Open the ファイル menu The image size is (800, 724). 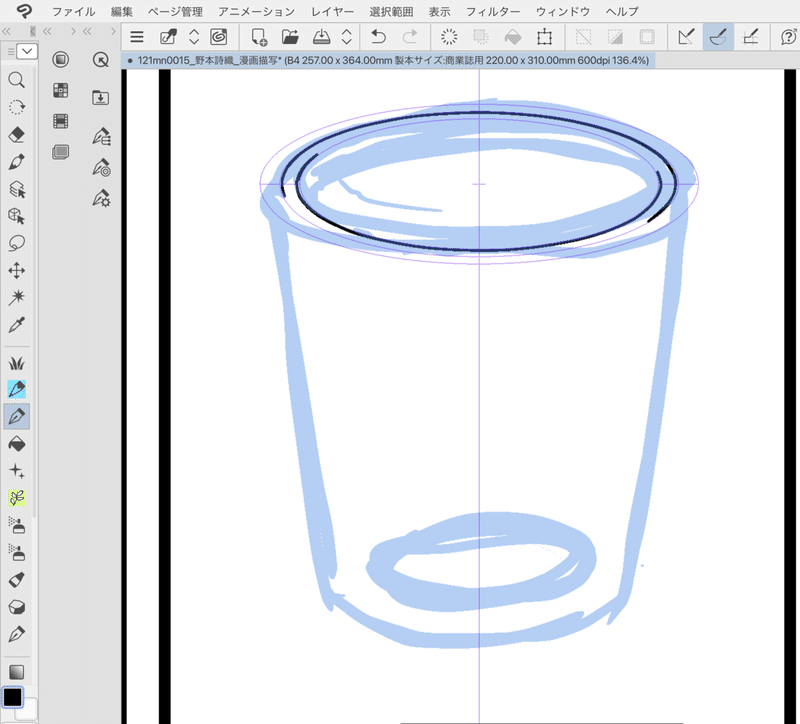coord(73,11)
